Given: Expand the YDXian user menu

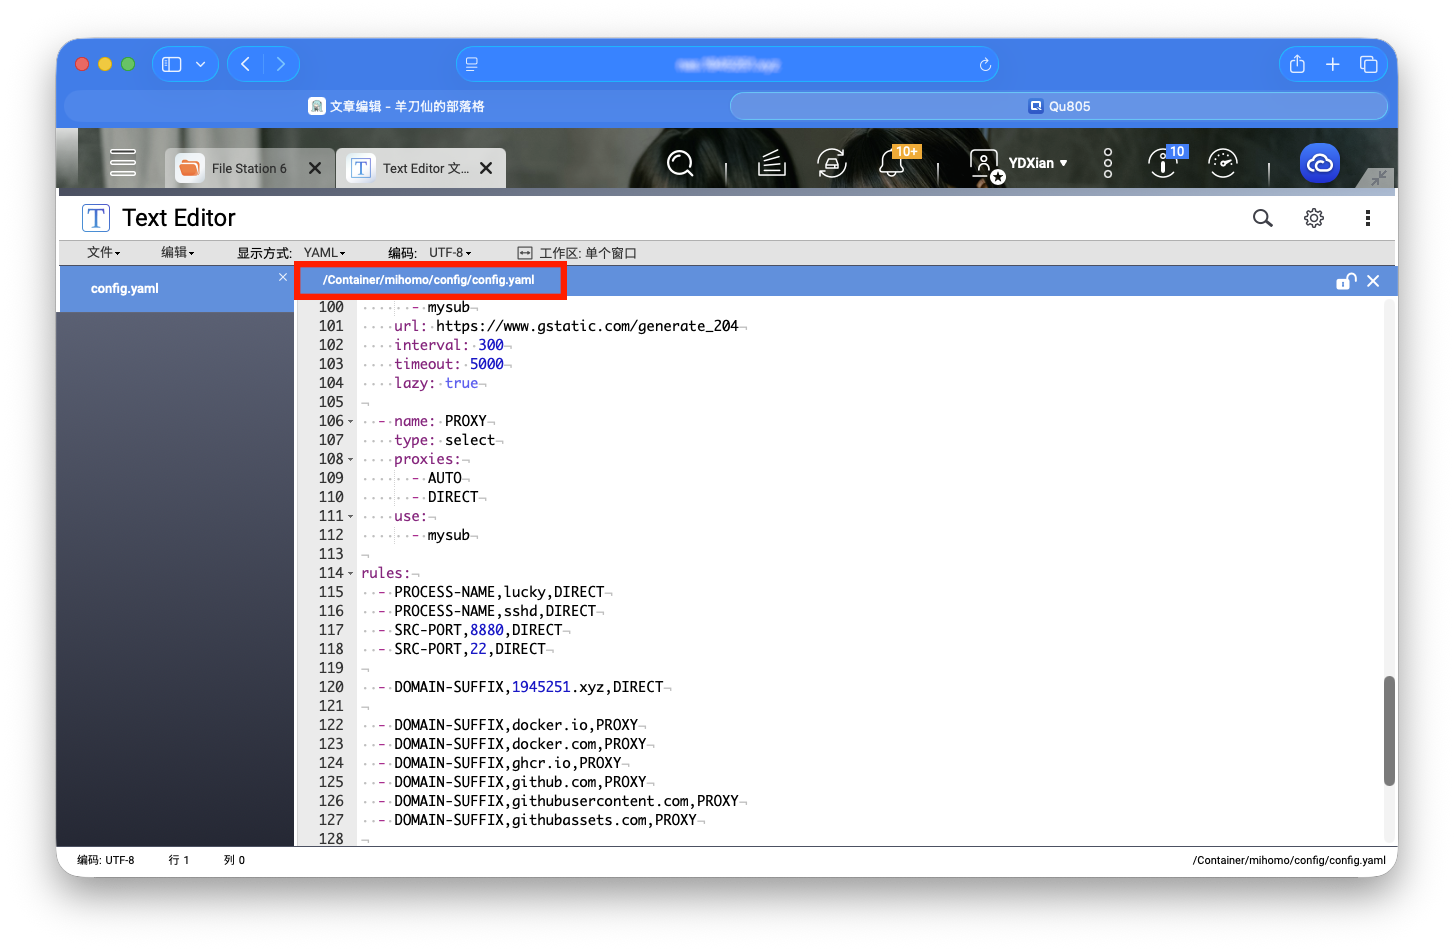Looking at the screenshot, I should click(1037, 163).
